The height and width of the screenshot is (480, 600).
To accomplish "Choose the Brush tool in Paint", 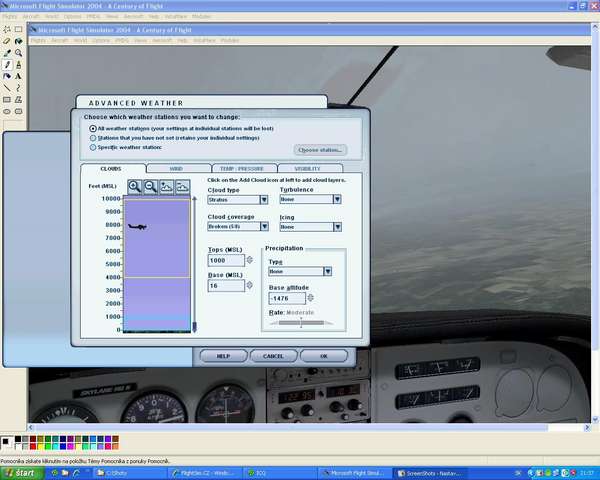I will [18, 65].
